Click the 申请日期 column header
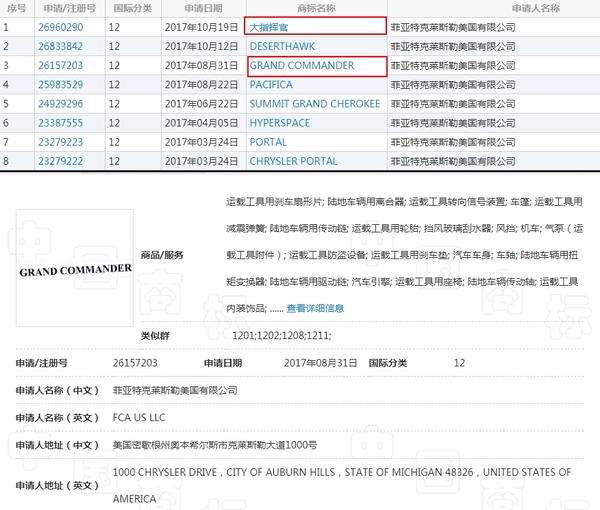Image resolution: width=600 pixels, height=510 pixels. pos(203,8)
